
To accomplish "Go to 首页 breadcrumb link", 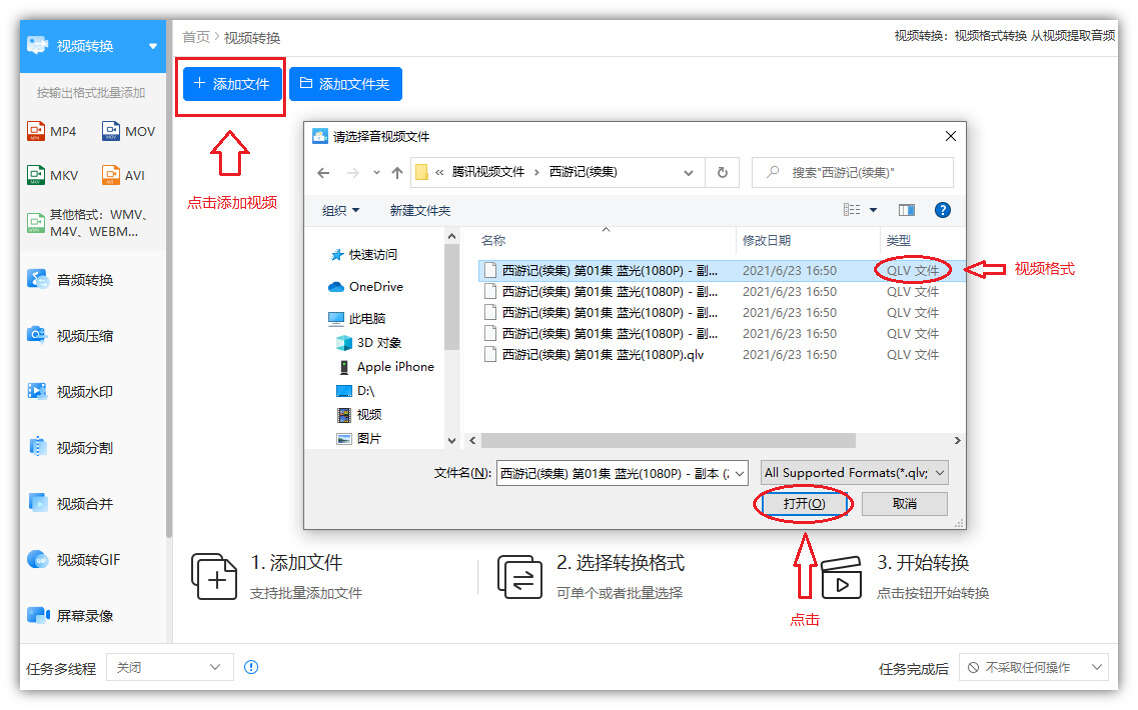I will coord(195,37).
